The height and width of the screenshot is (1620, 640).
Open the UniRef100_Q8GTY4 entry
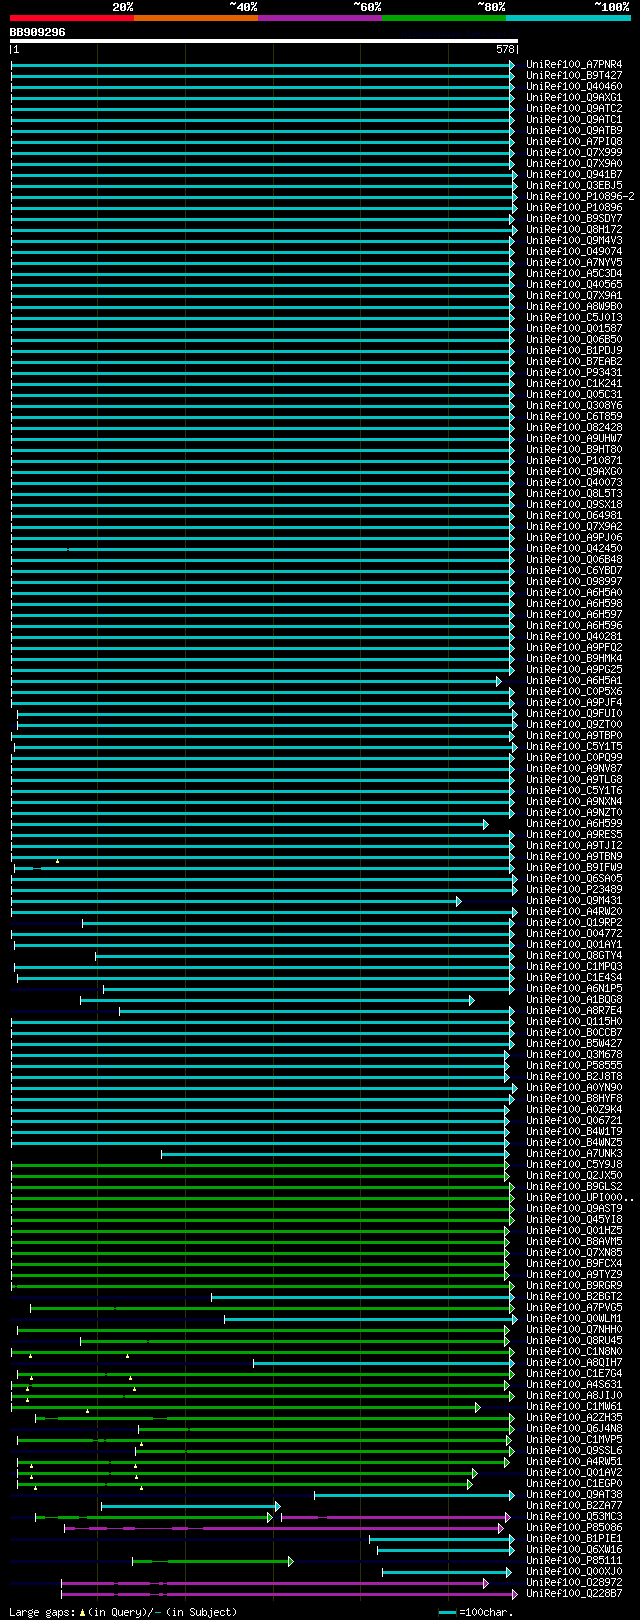click(574, 956)
